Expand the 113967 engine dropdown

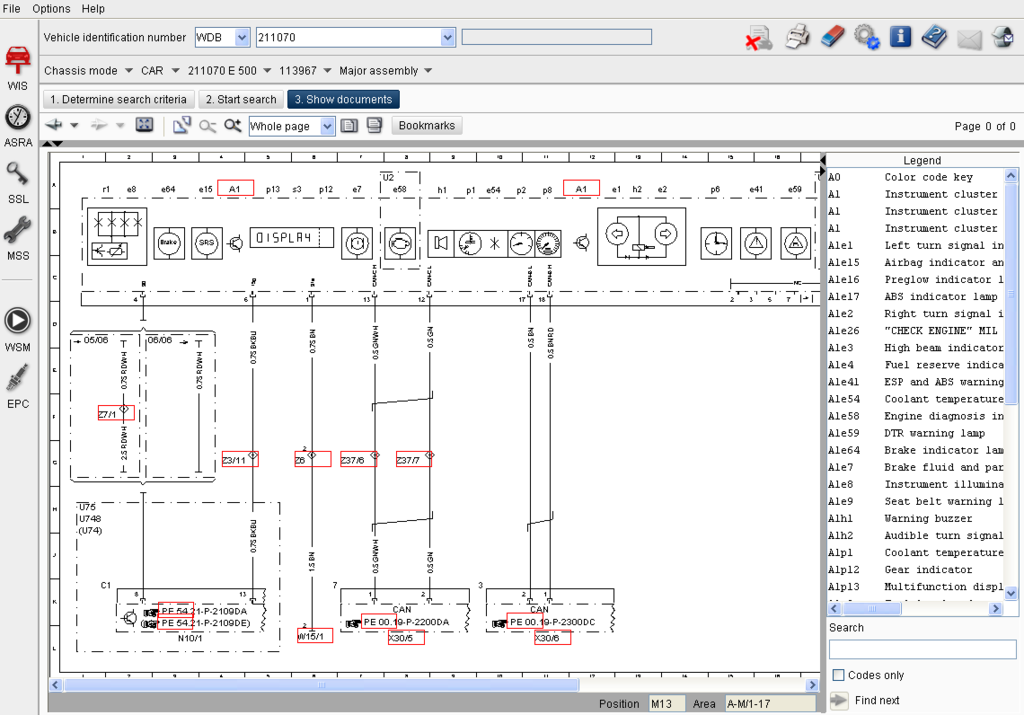[x=327, y=71]
